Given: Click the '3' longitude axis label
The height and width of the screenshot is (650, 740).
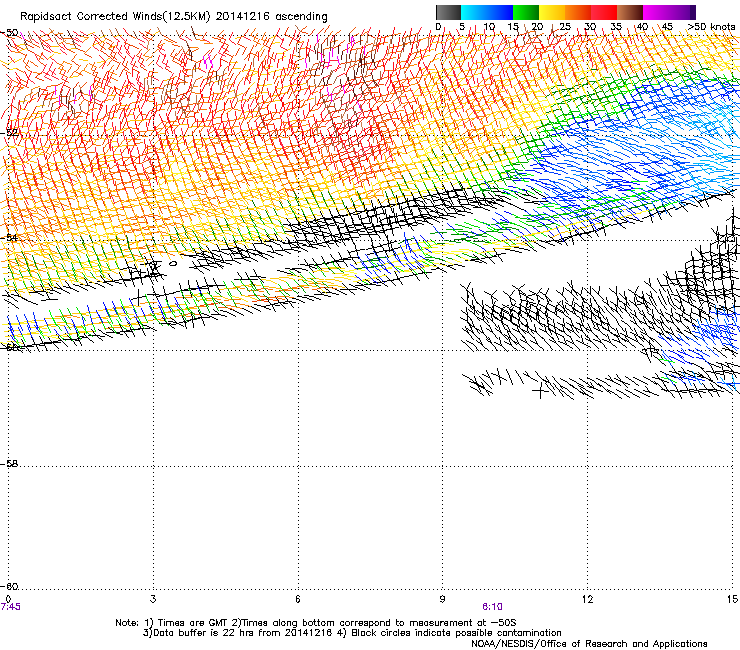Looking at the screenshot, I should point(153,599).
